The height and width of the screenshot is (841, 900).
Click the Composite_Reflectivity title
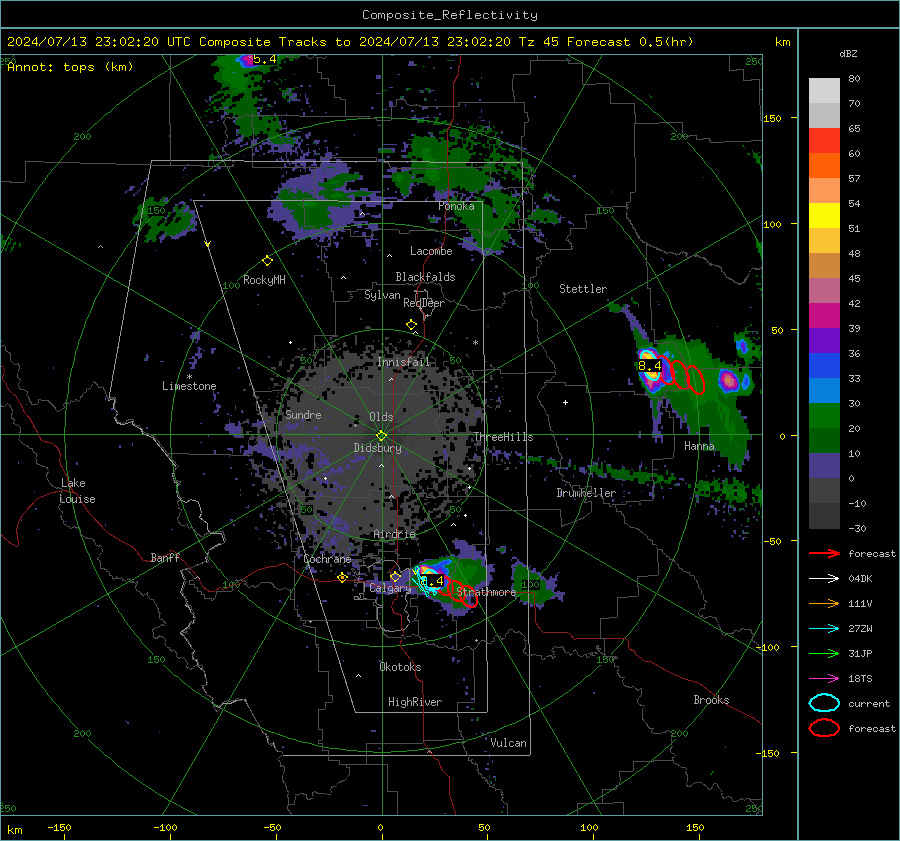click(450, 15)
